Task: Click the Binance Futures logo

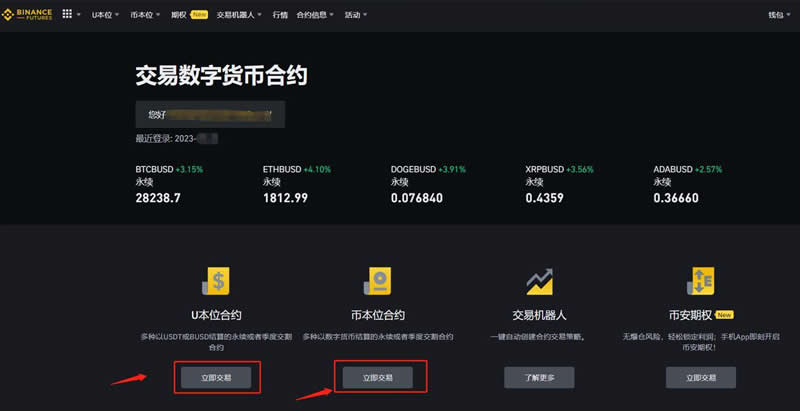Action: [28, 15]
